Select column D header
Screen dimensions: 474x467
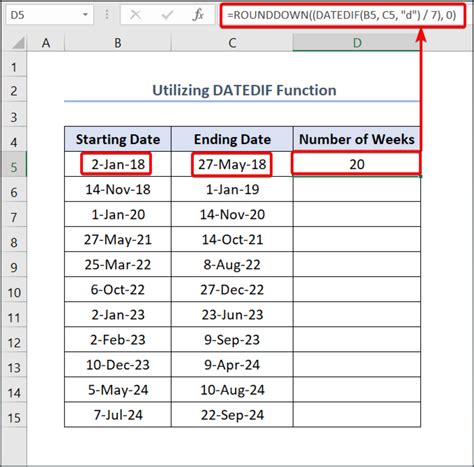point(357,43)
